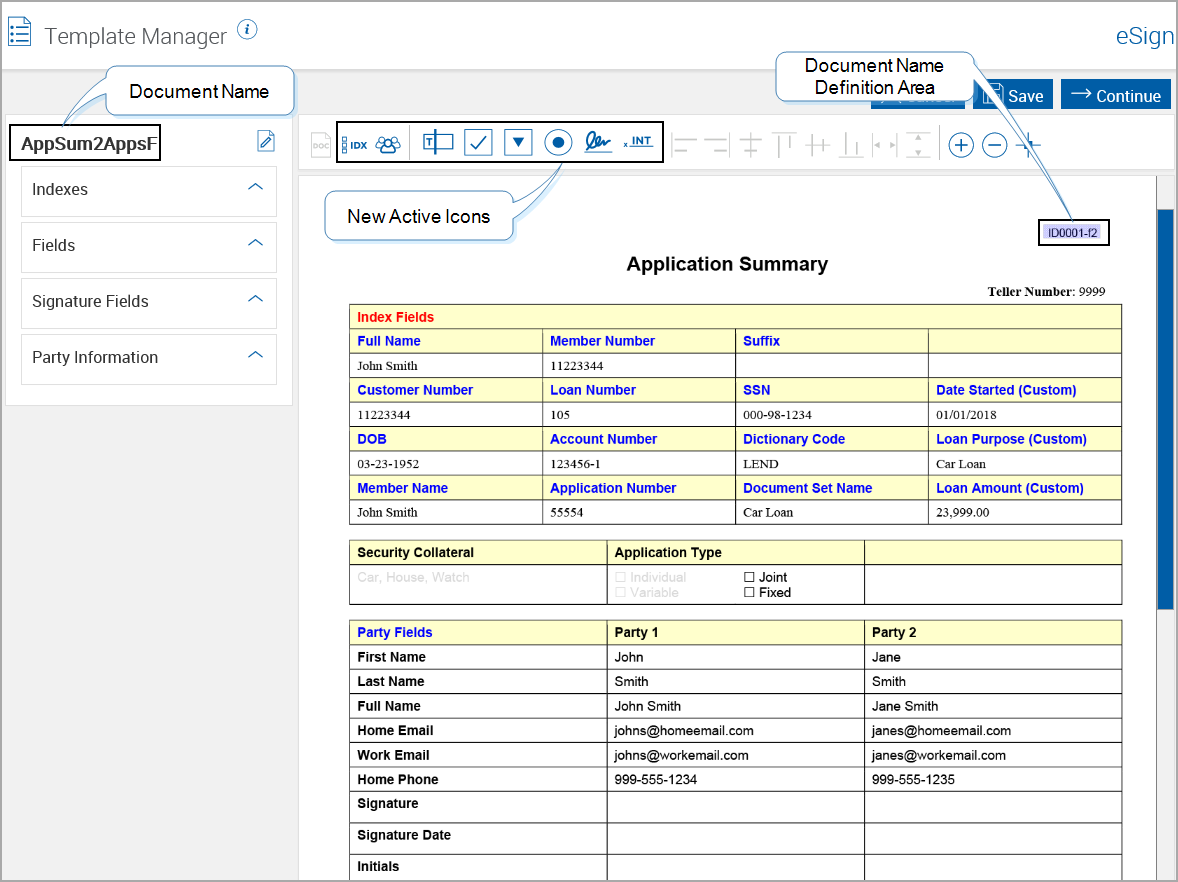
Task: Click the '999-555-1235' phone cell
Action: [993, 779]
